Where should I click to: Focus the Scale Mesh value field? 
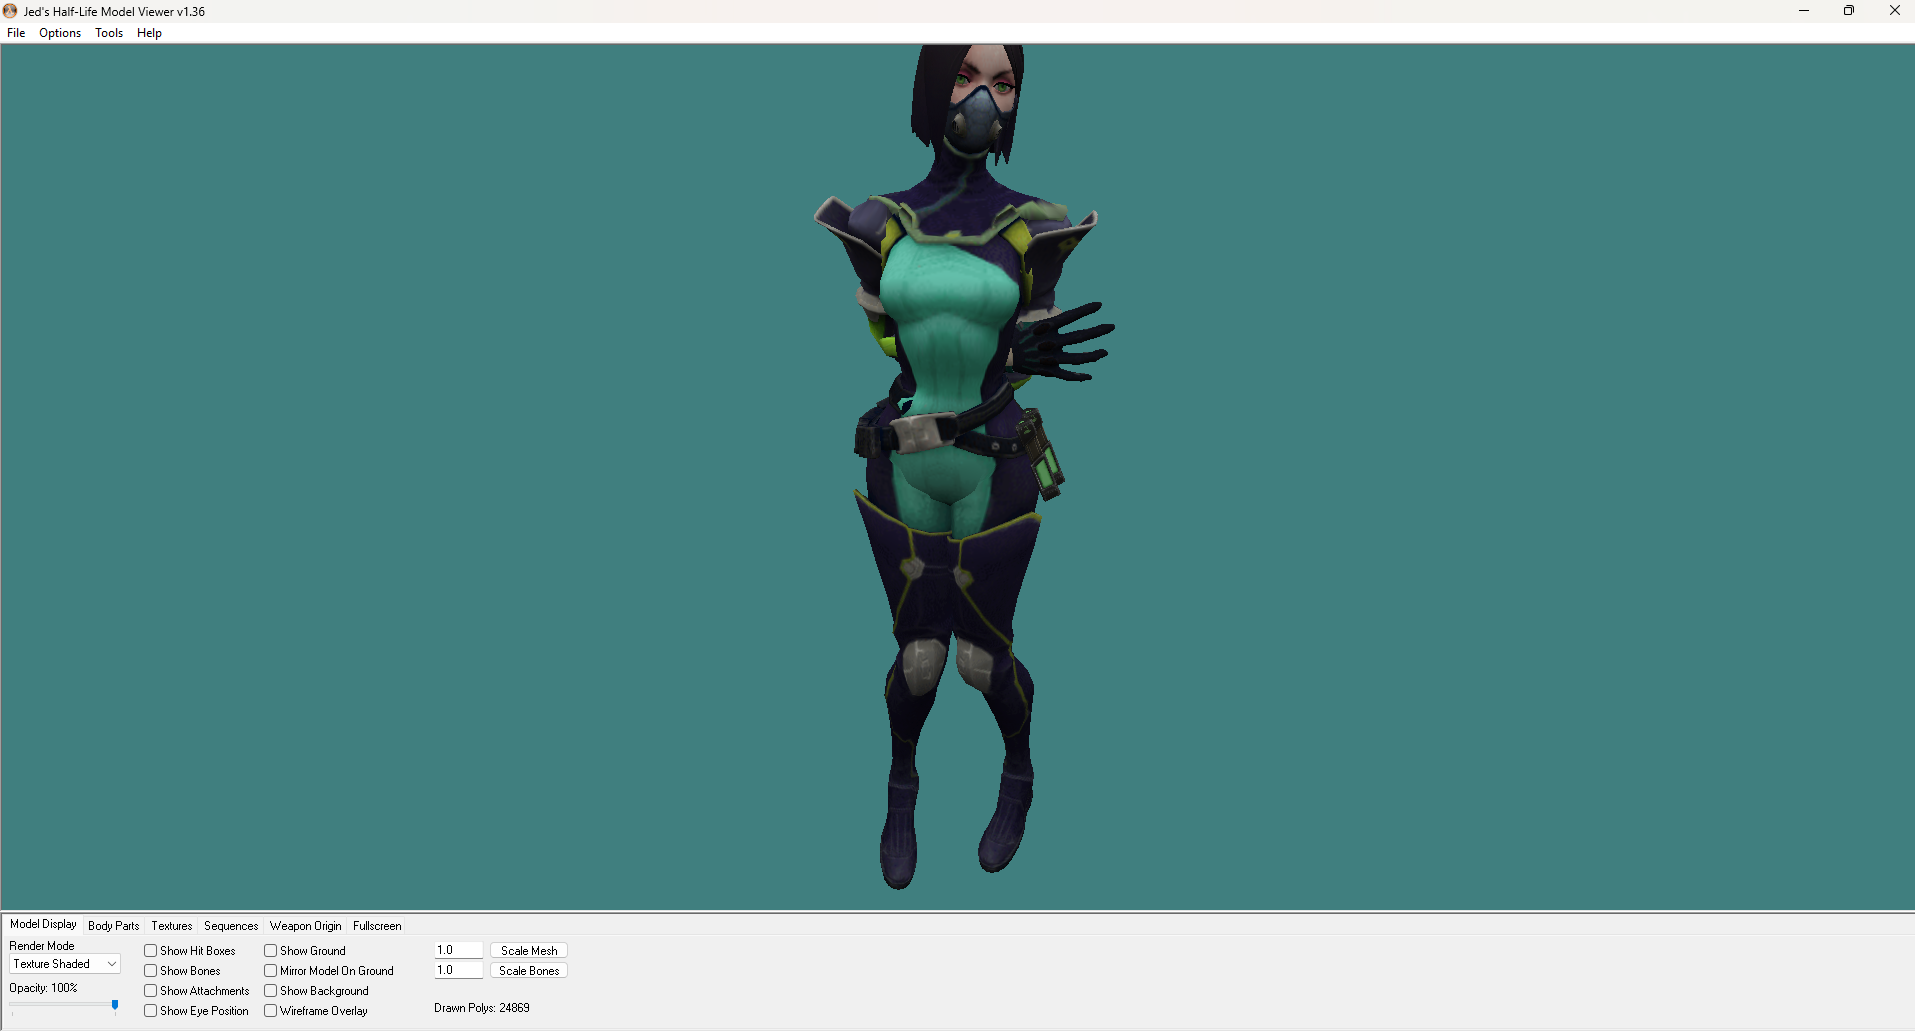459,950
